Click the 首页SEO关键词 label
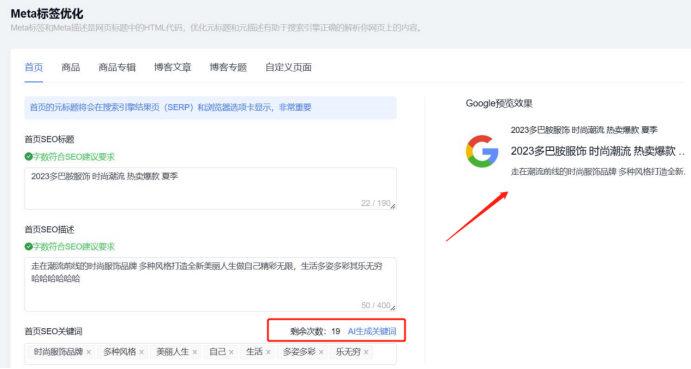The width and height of the screenshot is (691, 369). point(53,331)
